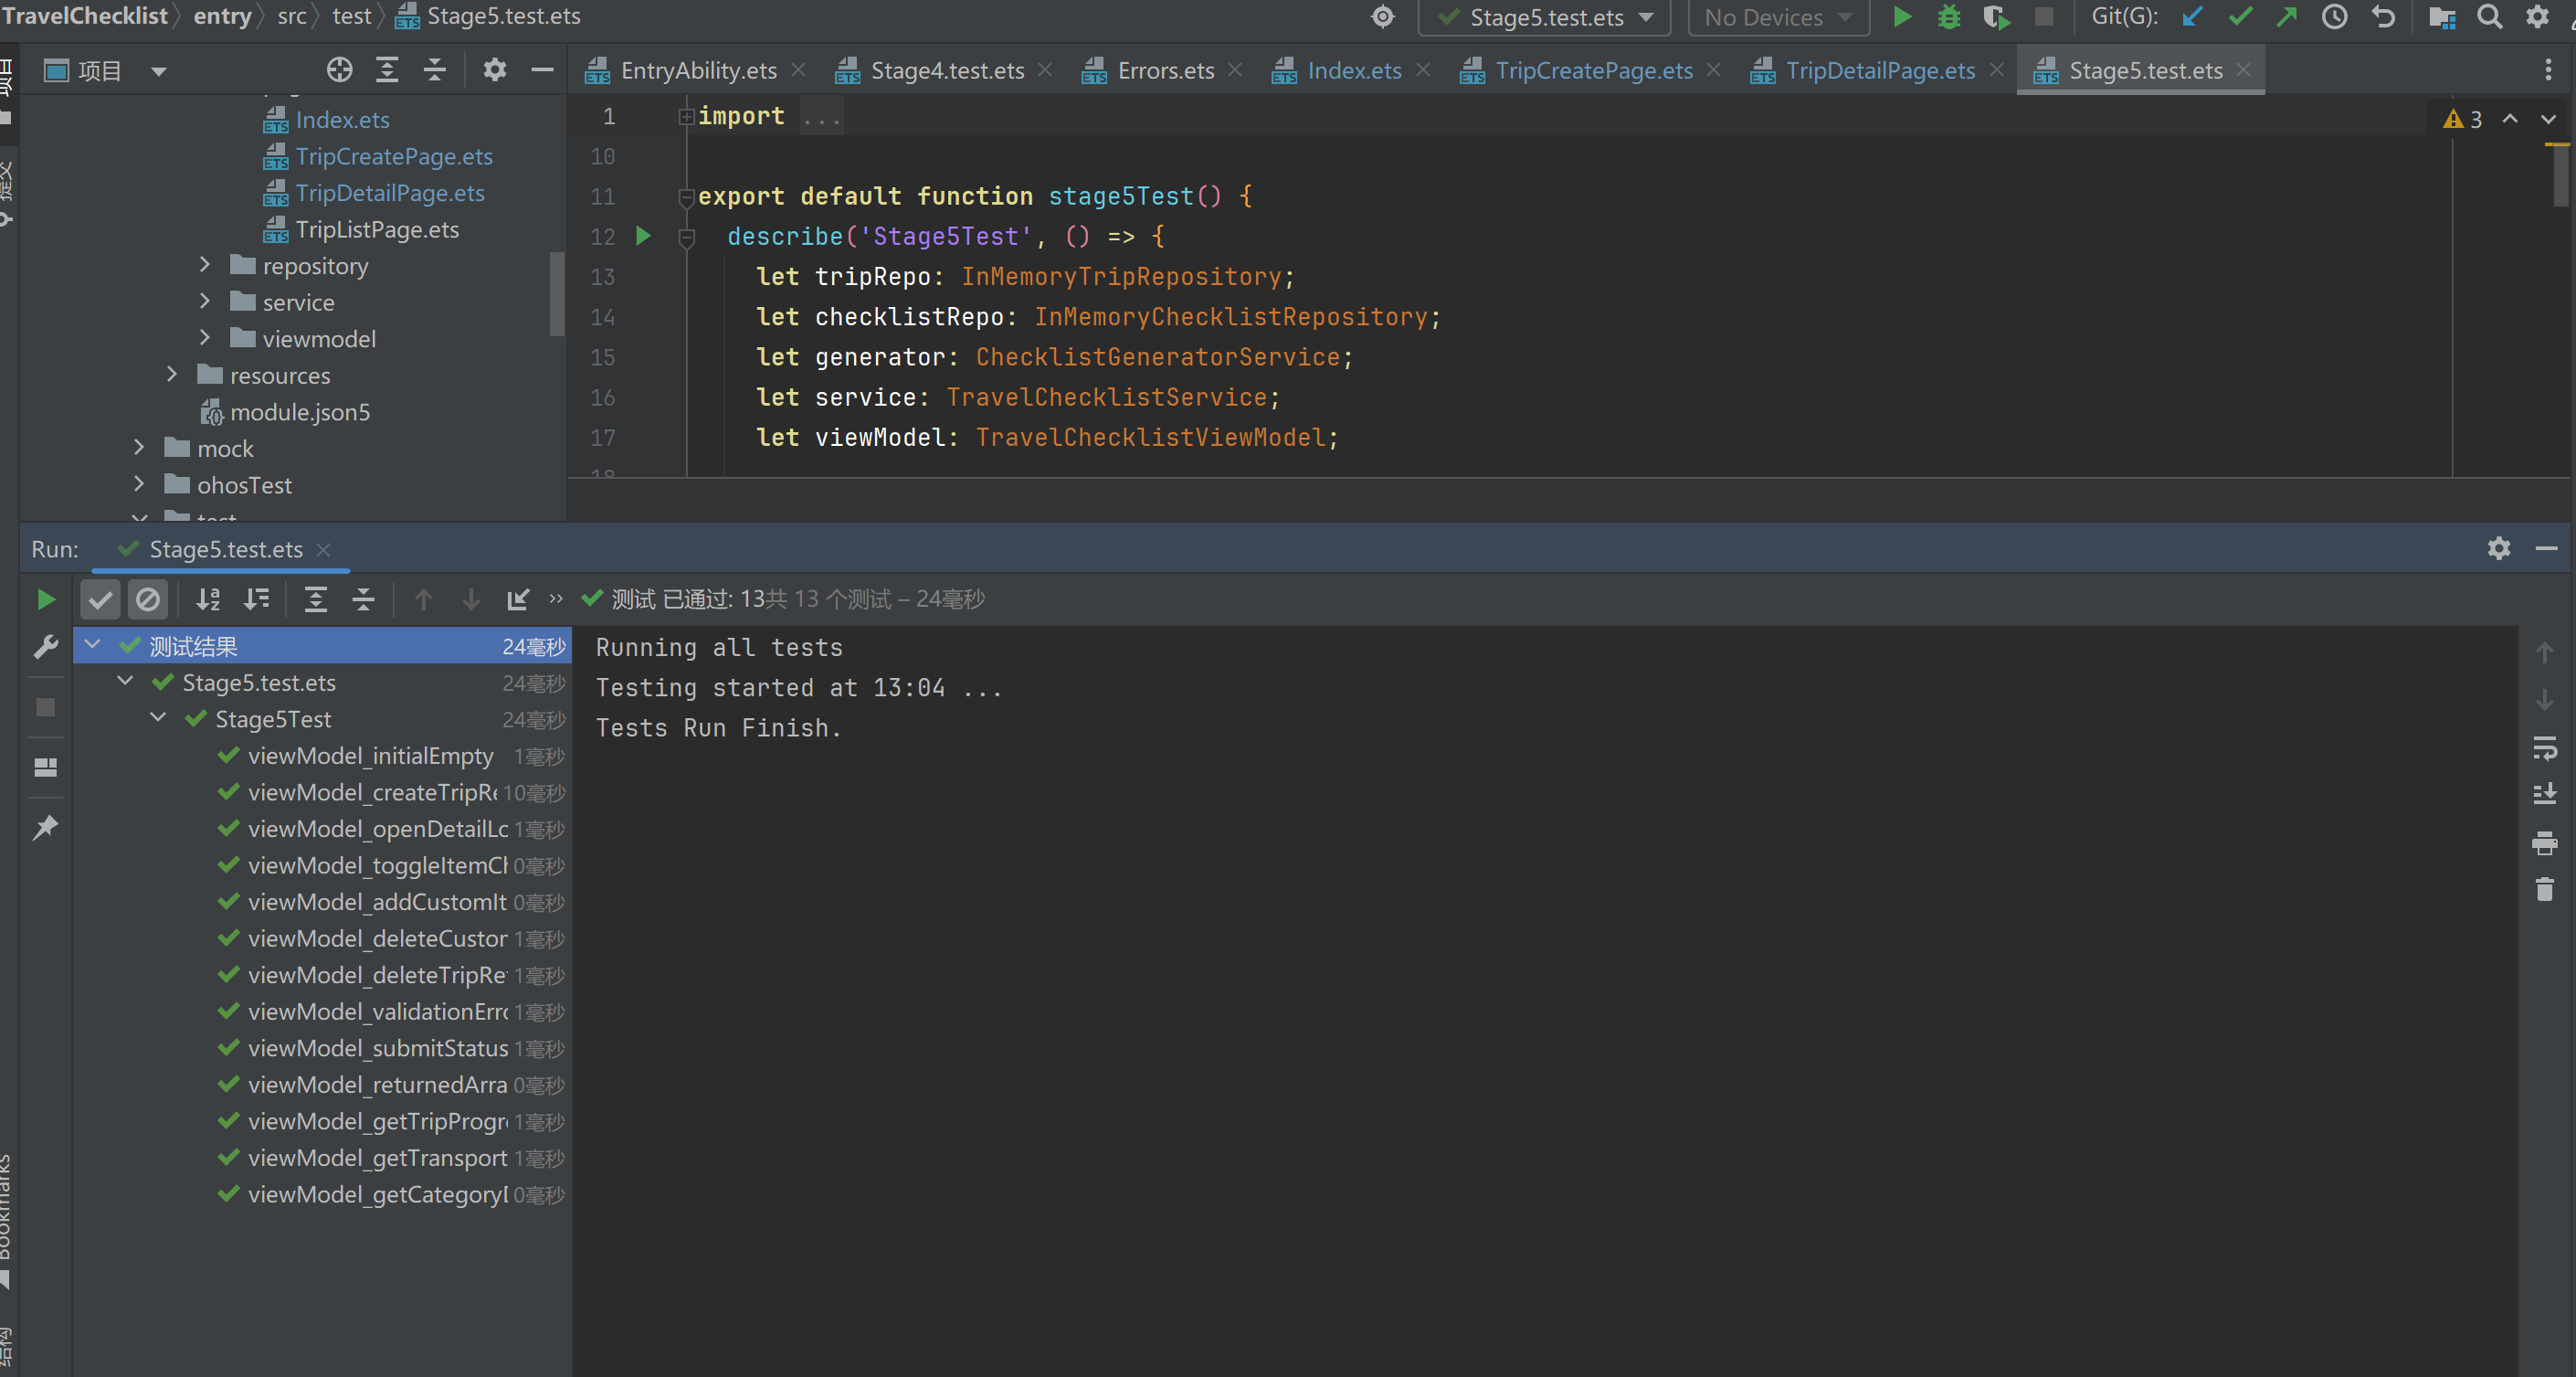
Task: Jump to next warning arrow in editor
Action: (x=2548, y=119)
